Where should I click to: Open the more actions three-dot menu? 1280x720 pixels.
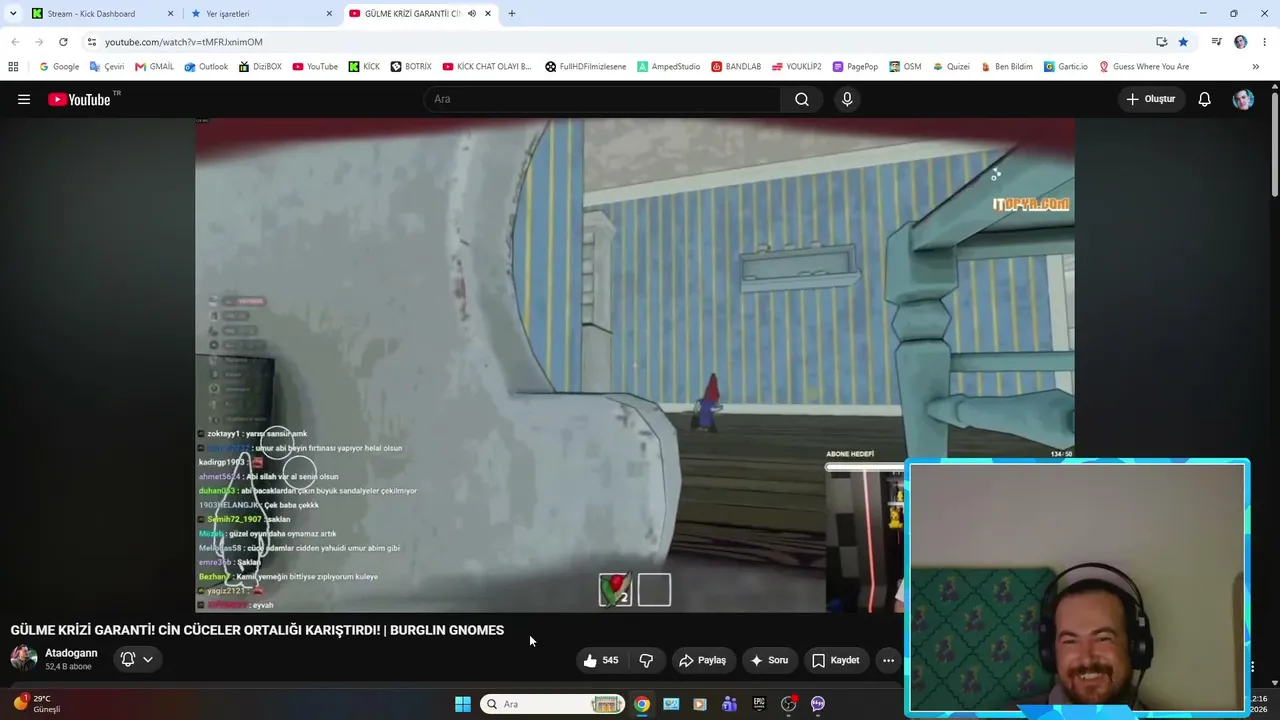(x=888, y=660)
